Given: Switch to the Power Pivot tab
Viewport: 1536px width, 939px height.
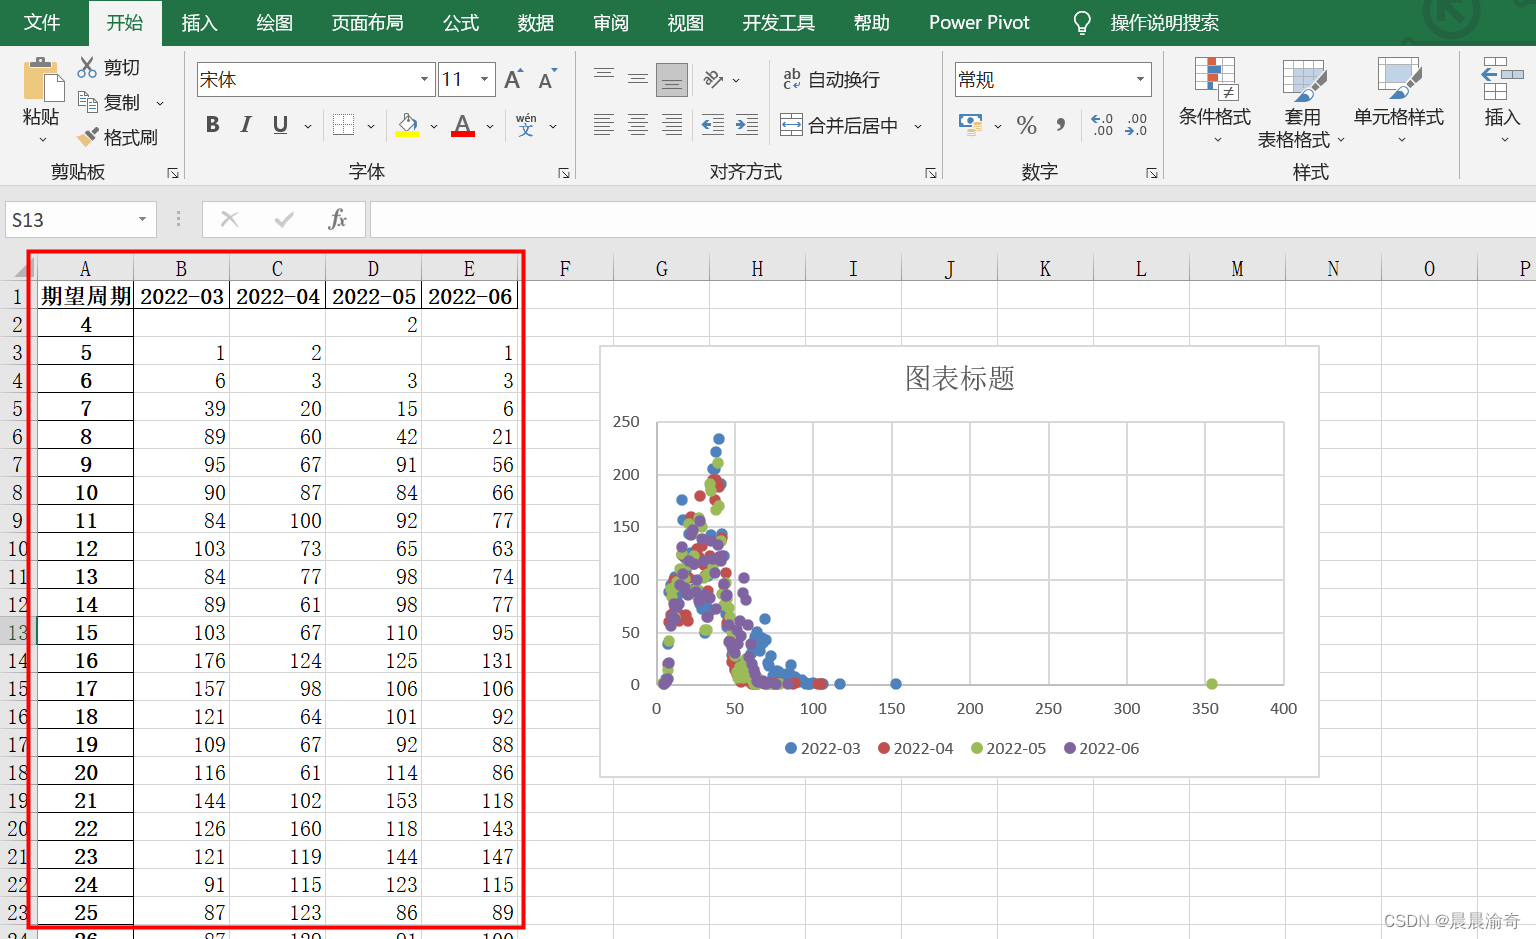Looking at the screenshot, I should coord(979,22).
